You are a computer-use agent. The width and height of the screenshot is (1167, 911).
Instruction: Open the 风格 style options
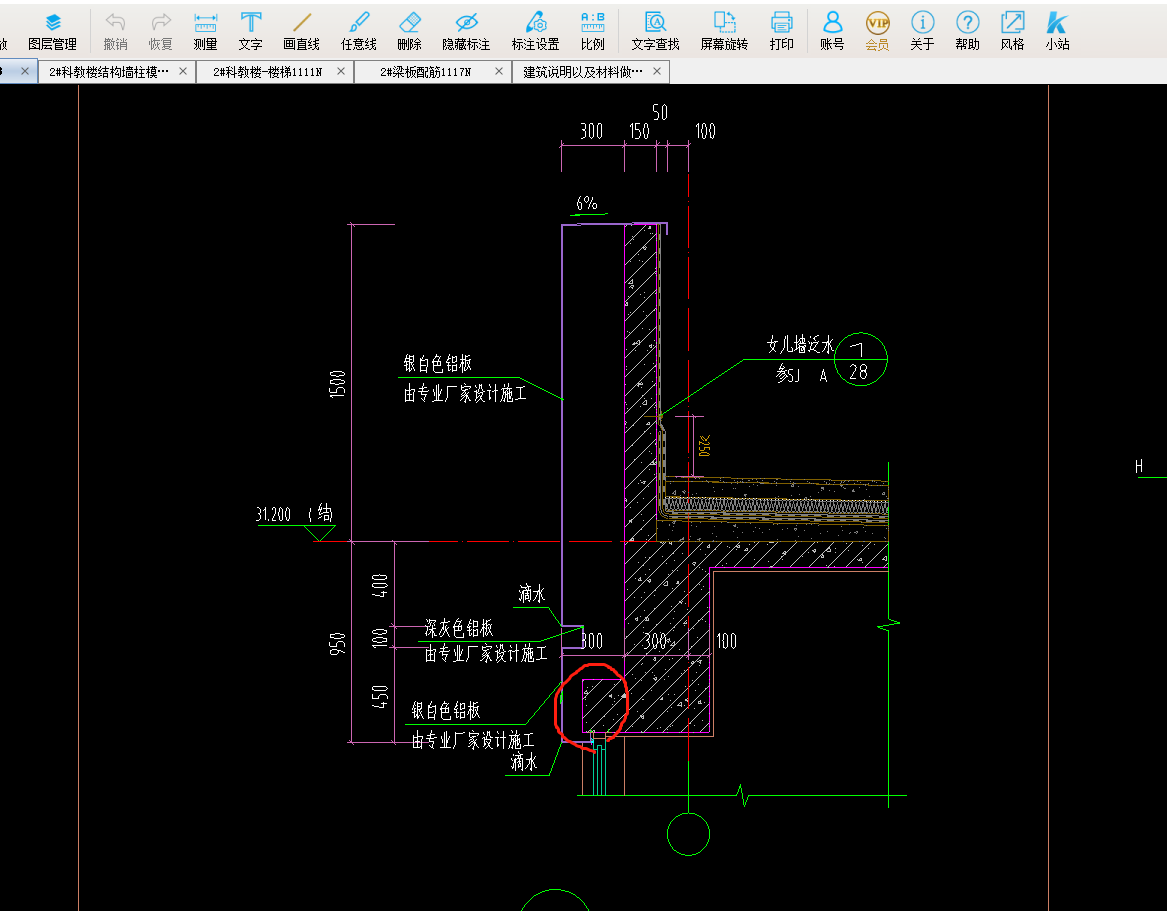click(1012, 31)
